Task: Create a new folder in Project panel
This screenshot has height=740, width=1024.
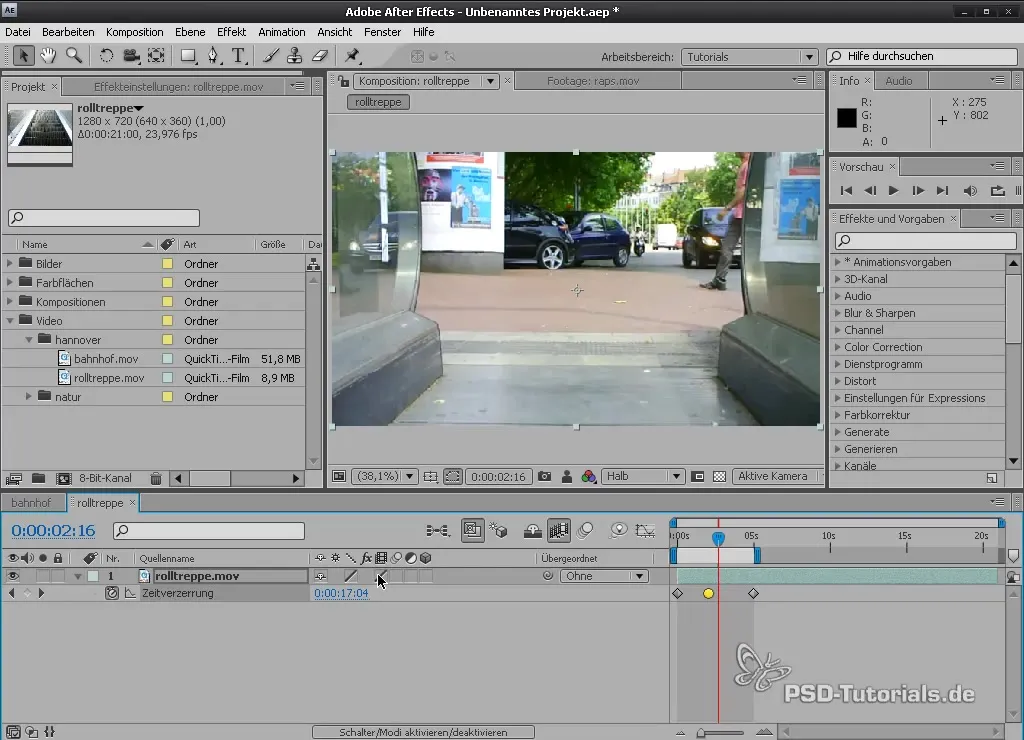Action: [39, 478]
